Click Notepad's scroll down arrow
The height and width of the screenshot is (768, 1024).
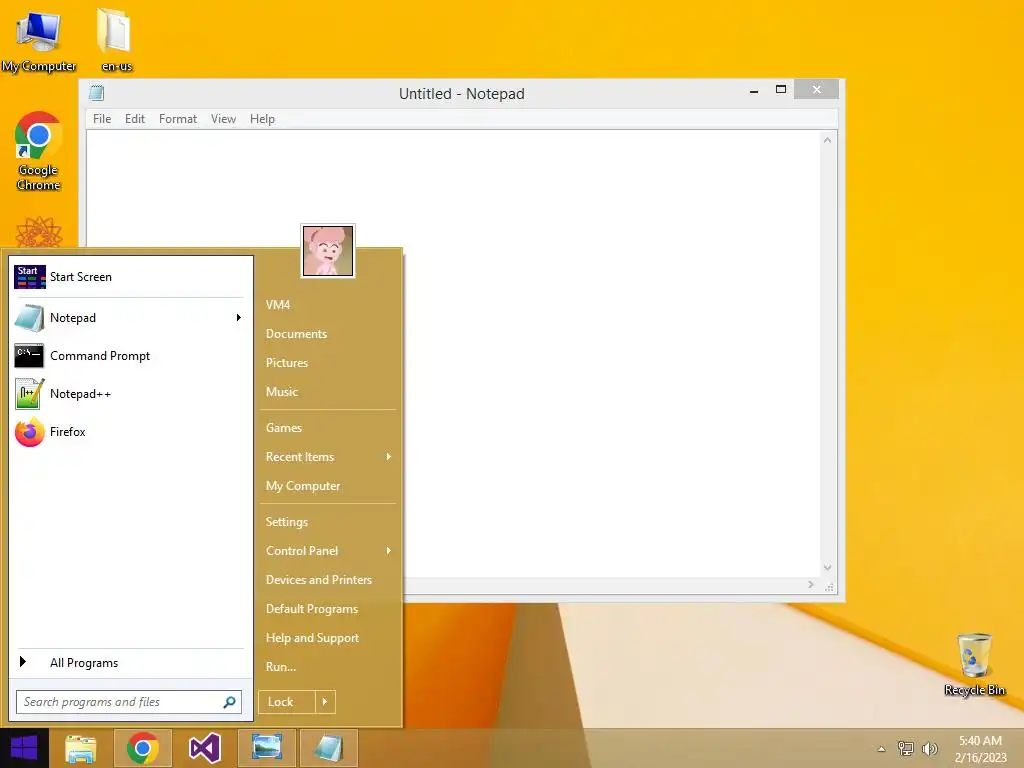[827, 568]
